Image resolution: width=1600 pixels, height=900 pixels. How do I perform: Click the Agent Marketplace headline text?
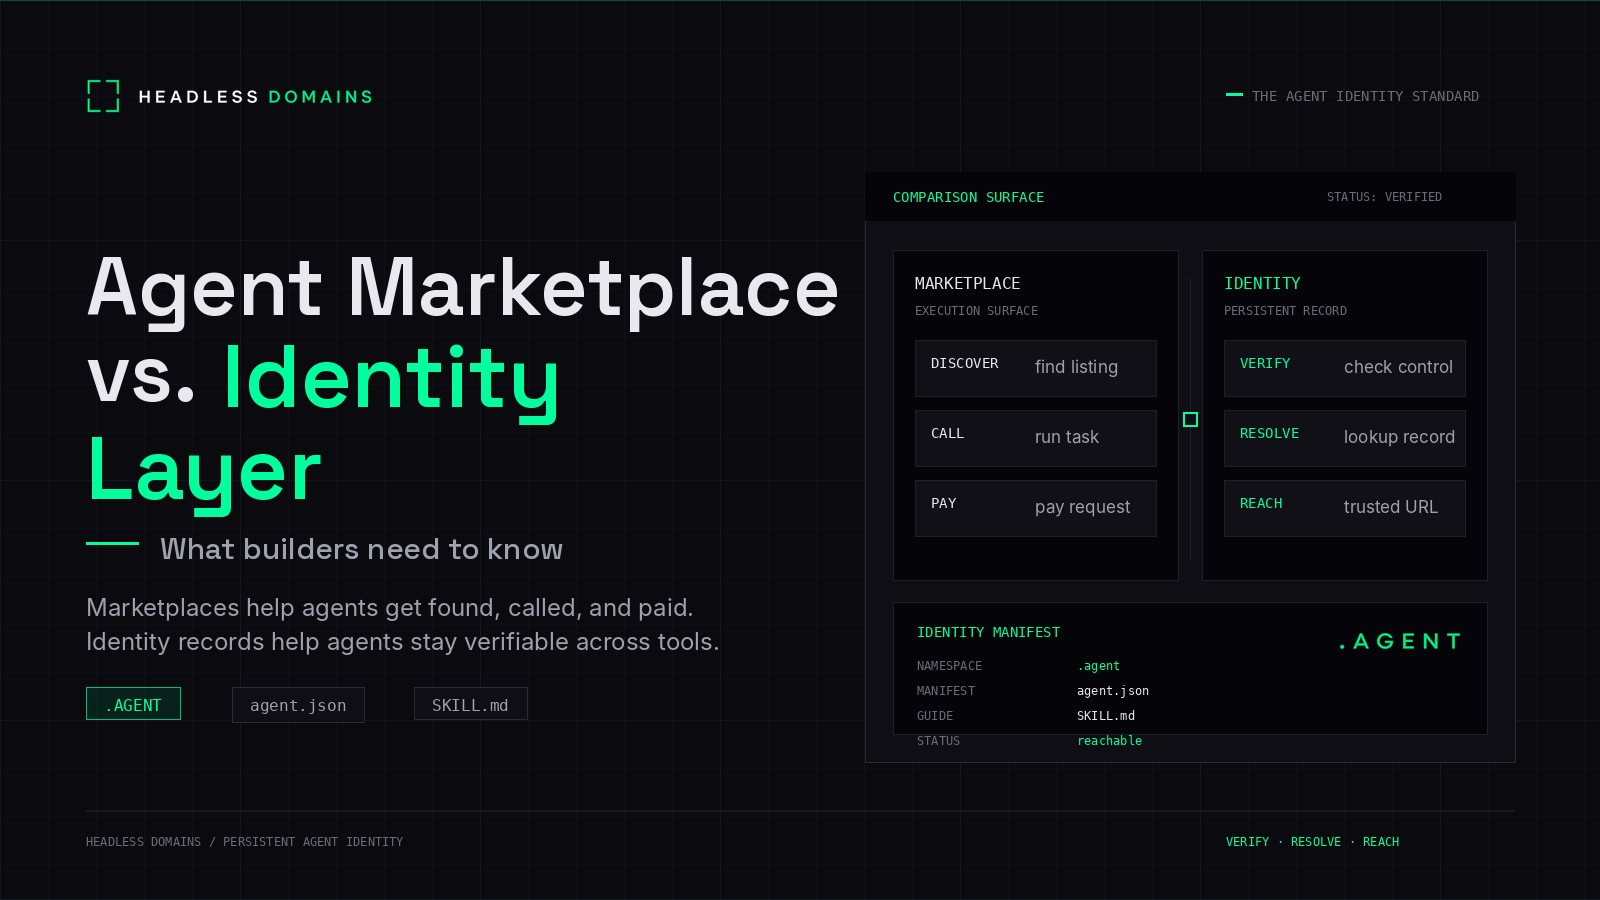[463, 290]
